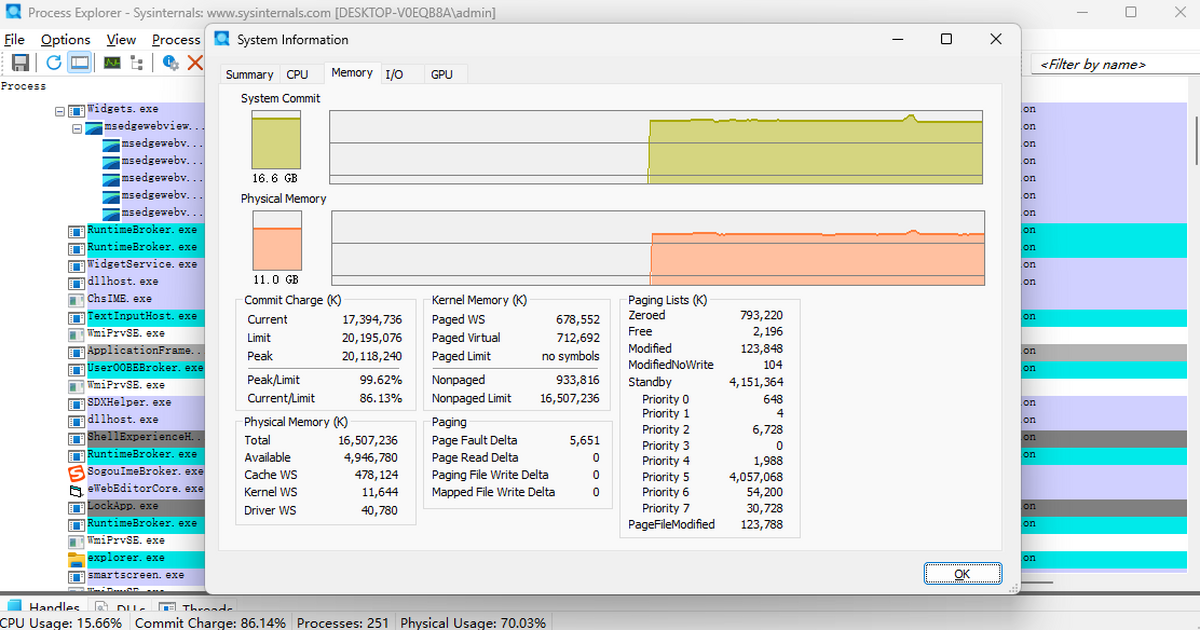Open the Process menu

point(176,40)
